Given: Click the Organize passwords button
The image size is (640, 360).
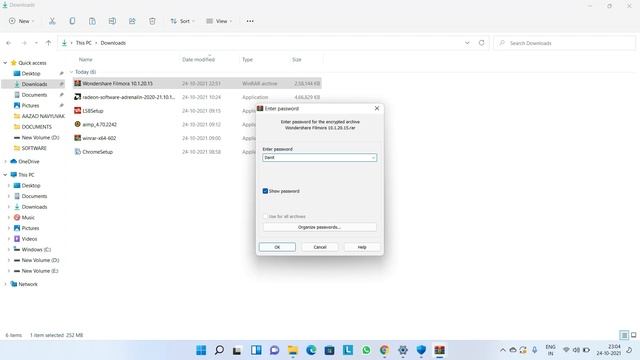Looking at the screenshot, I should pos(320,227).
